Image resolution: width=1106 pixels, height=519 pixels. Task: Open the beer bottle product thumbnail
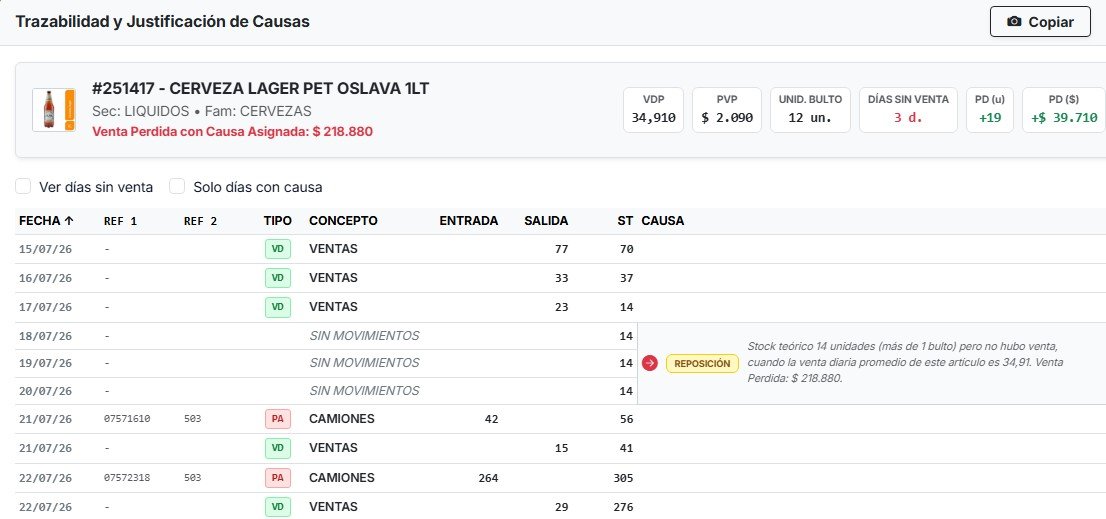(x=54, y=109)
